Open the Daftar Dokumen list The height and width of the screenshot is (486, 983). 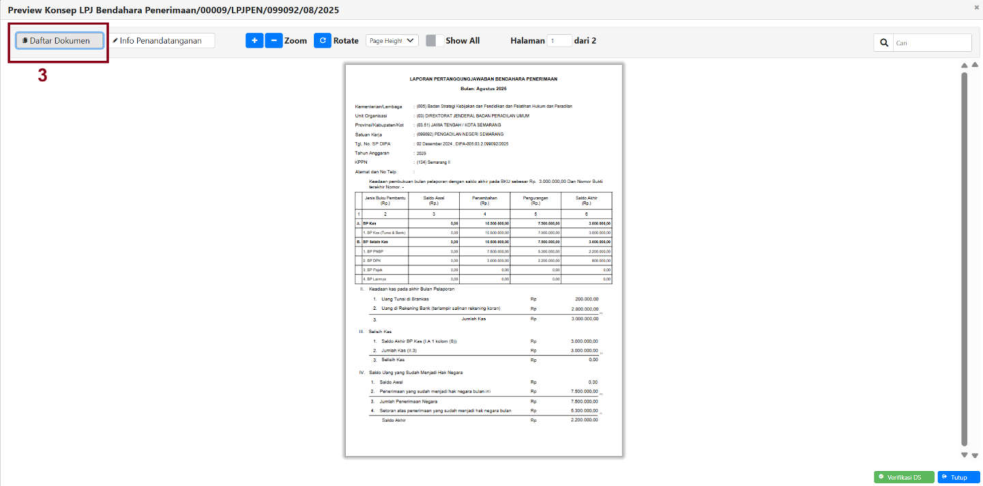(59, 41)
